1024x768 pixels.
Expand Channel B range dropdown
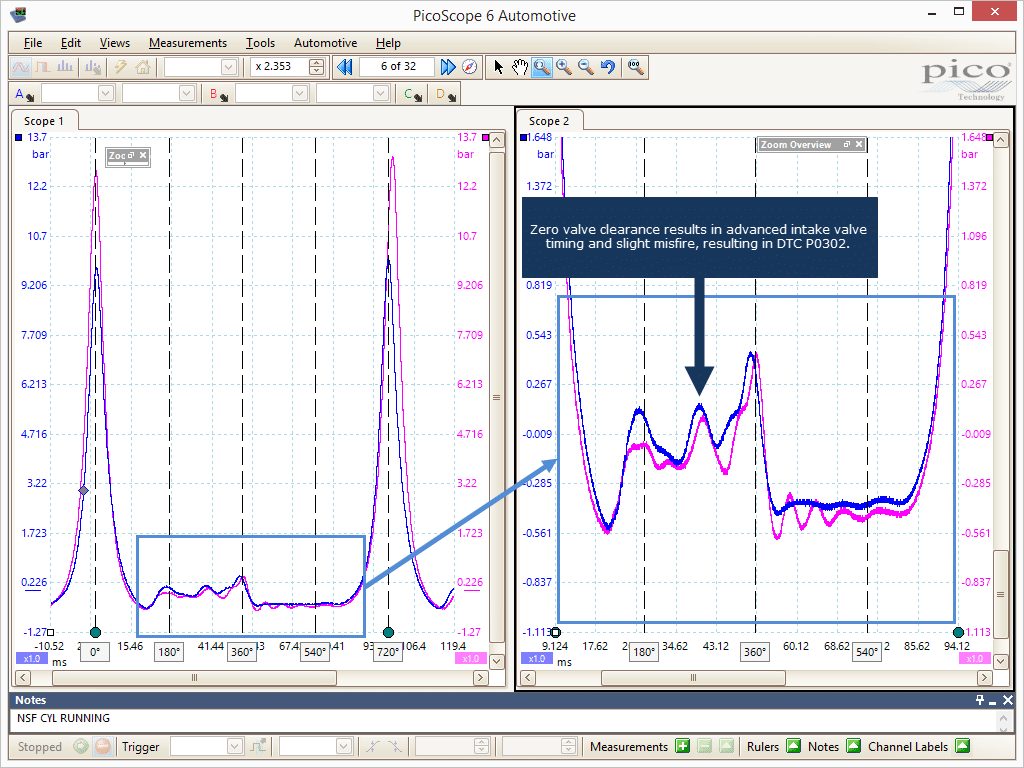coord(272,94)
